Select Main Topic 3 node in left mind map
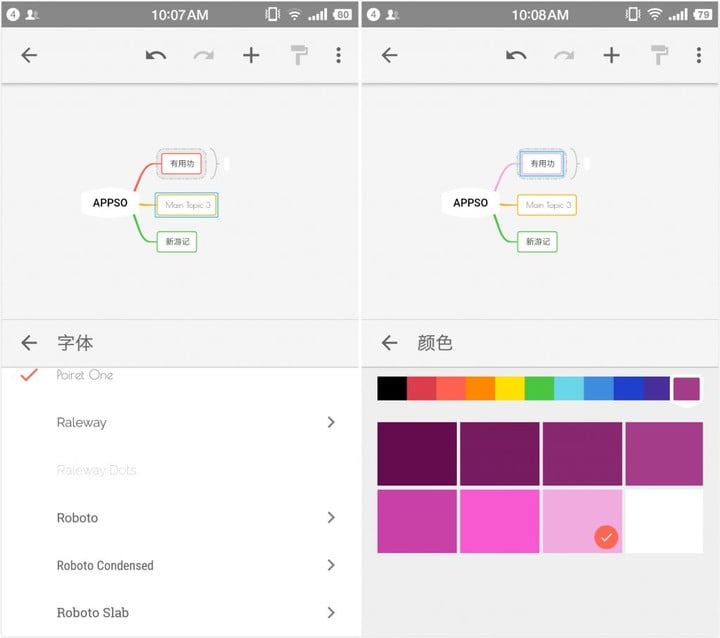The height and width of the screenshot is (638, 720). [x=187, y=205]
